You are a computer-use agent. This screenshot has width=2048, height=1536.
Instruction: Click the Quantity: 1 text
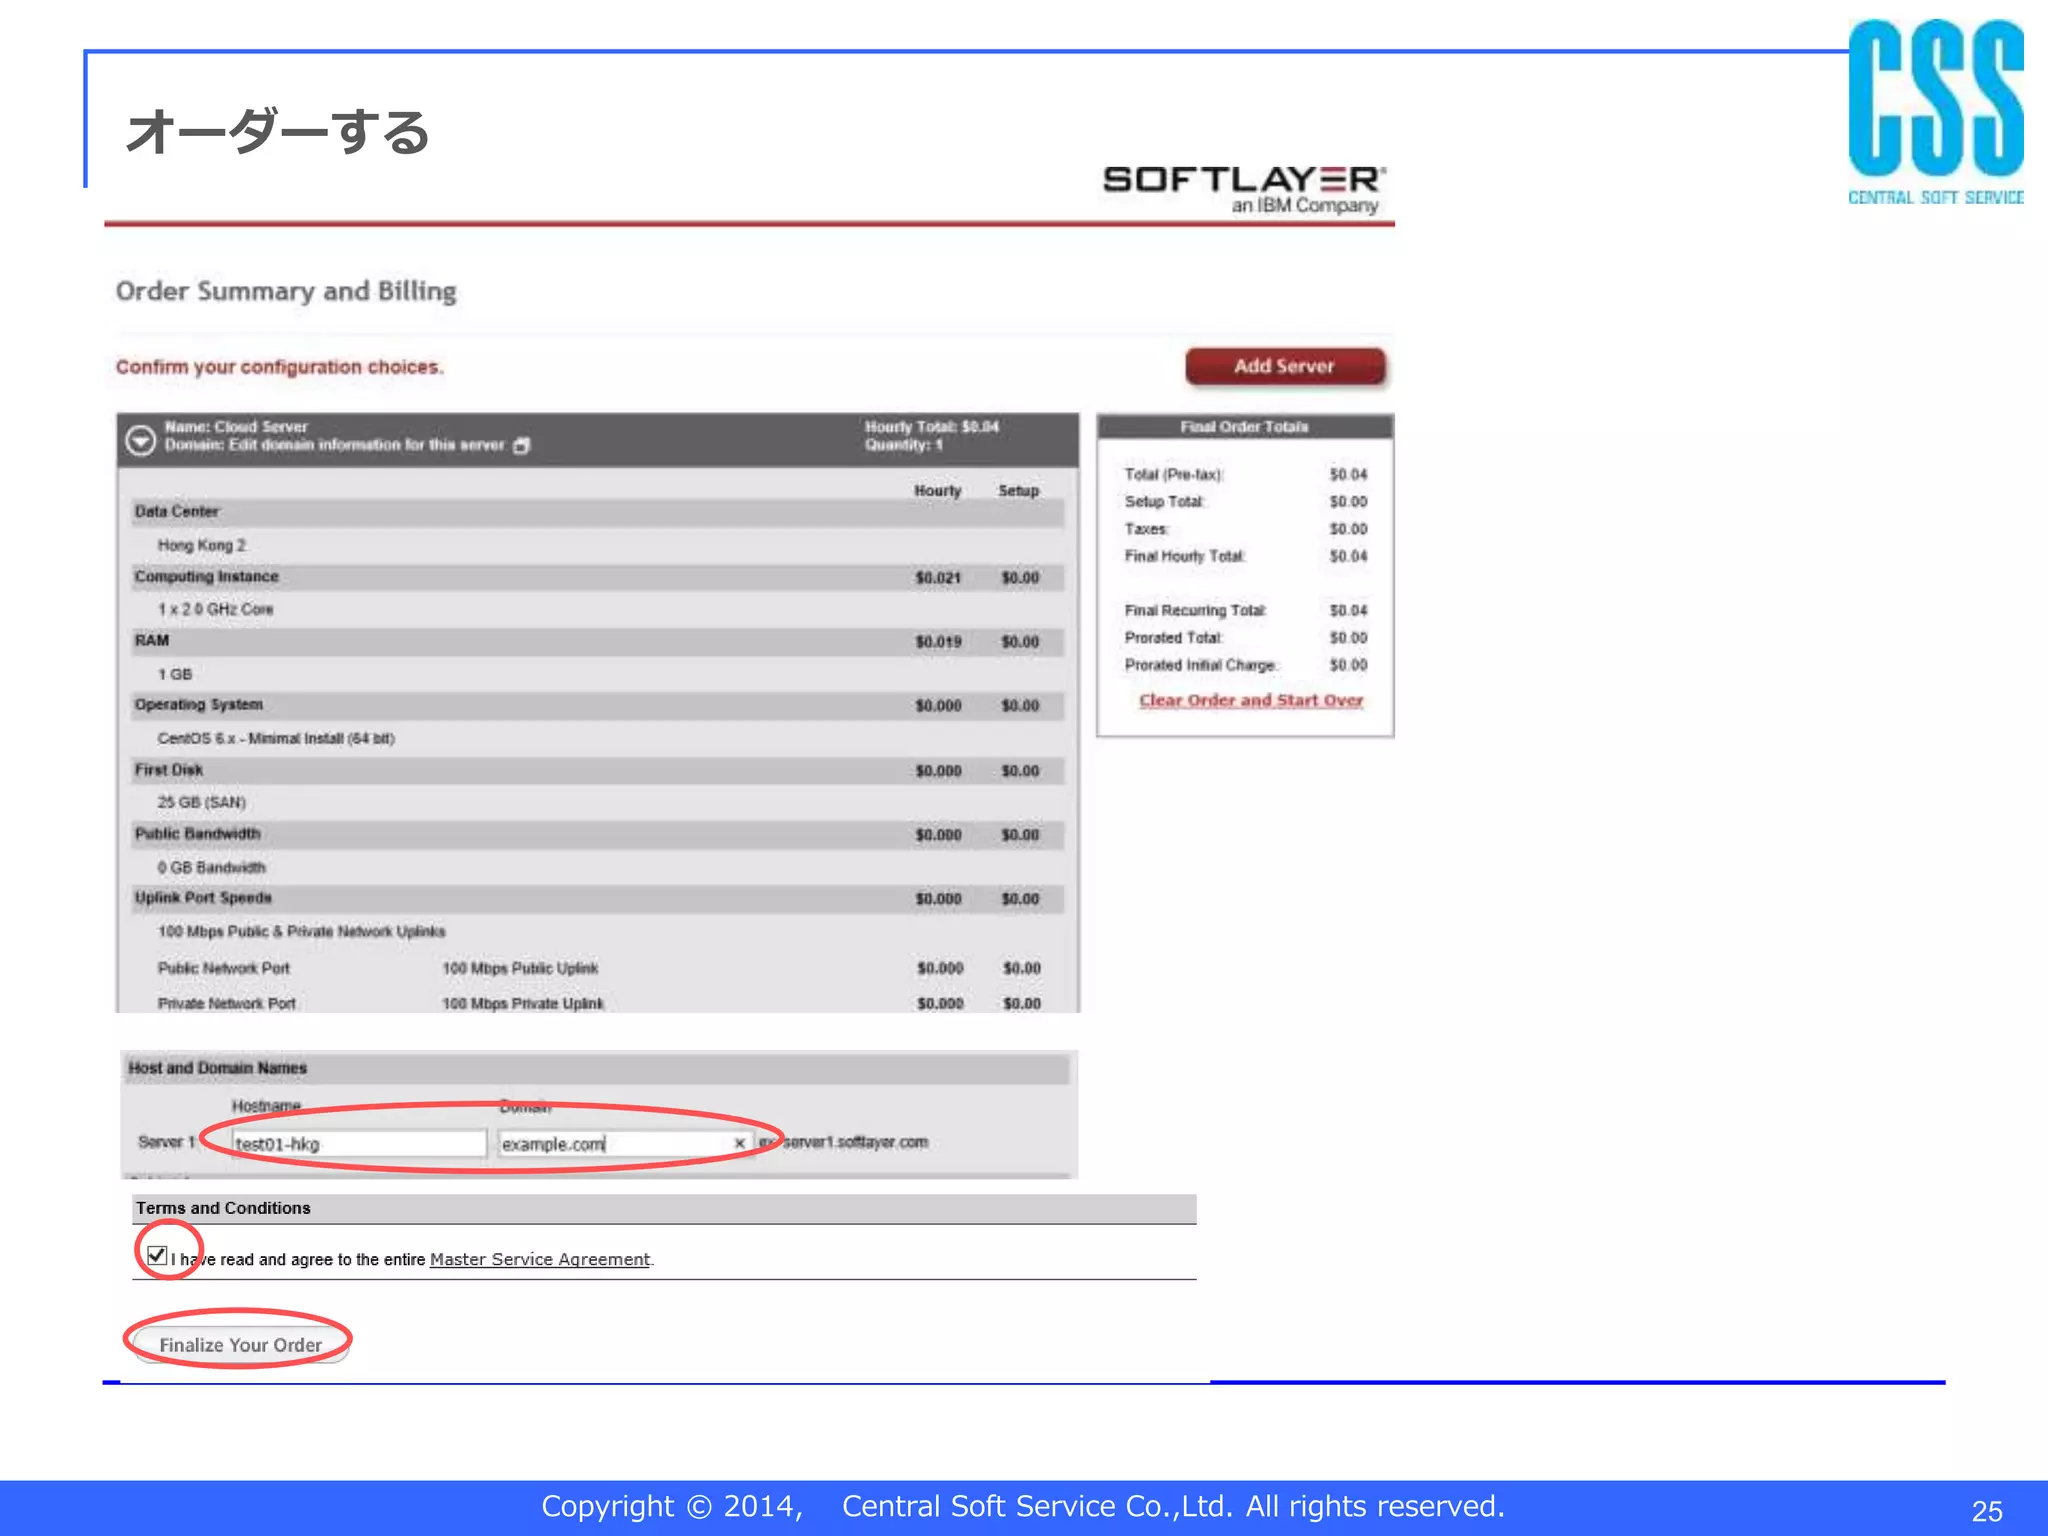pyautogui.click(x=904, y=445)
